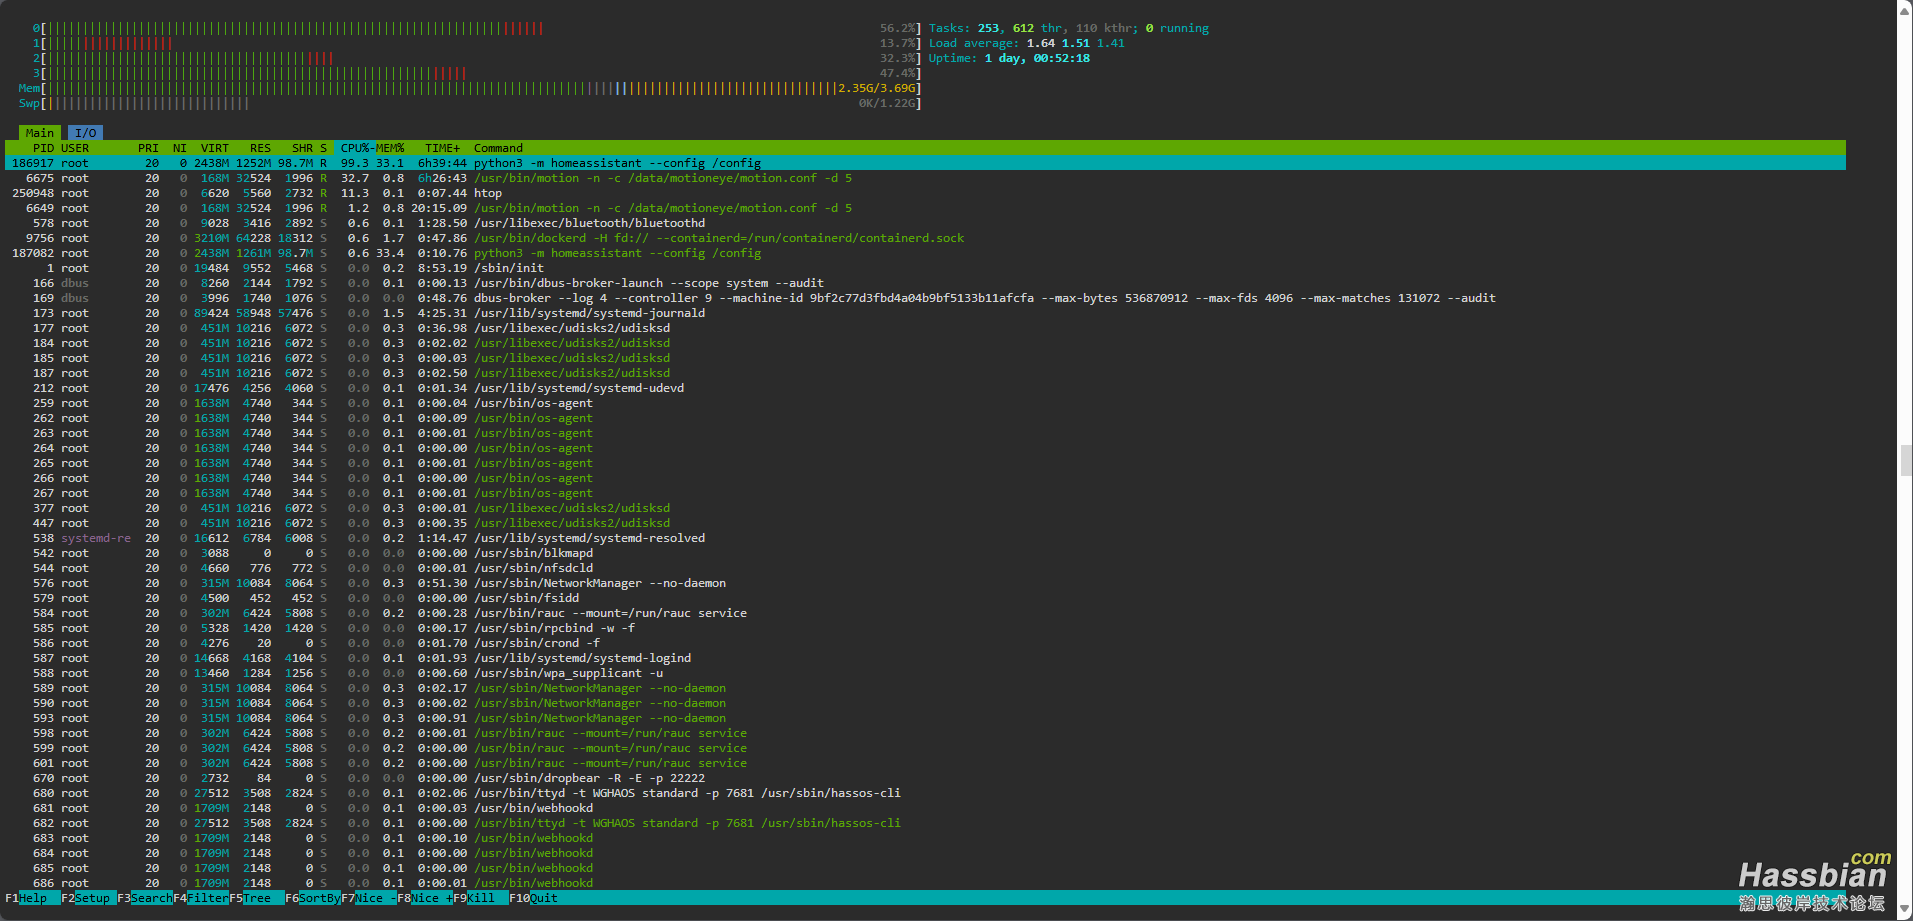Select the systemd-logind process row
Screen dimensions: 1913x921
click(x=925, y=658)
